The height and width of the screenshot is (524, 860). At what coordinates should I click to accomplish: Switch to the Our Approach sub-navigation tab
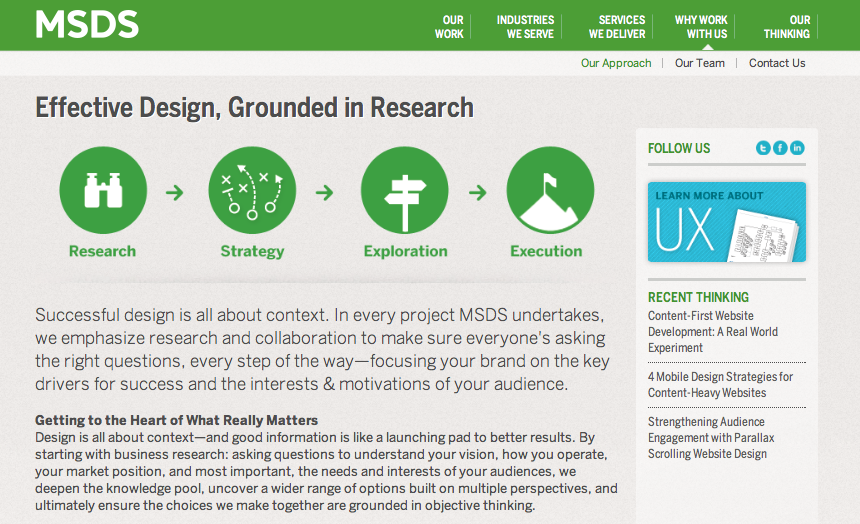click(x=616, y=63)
